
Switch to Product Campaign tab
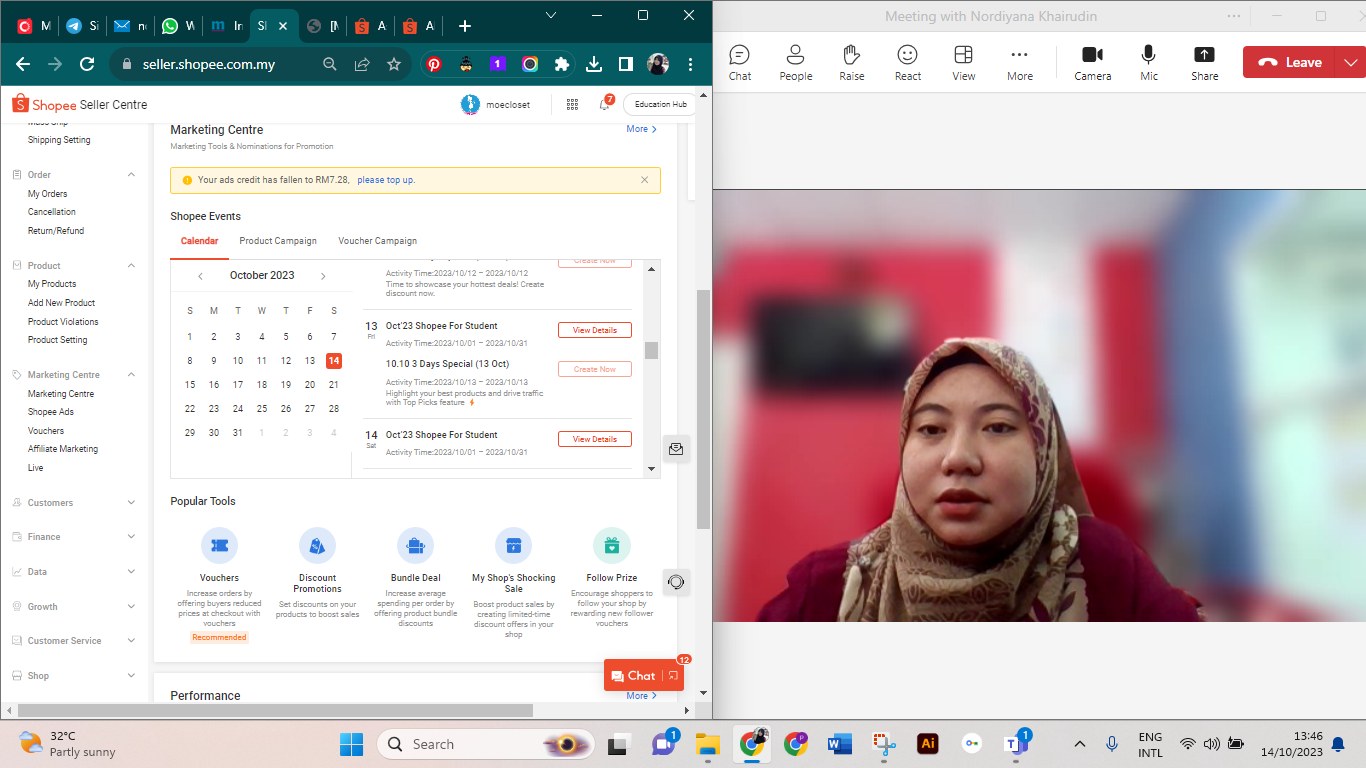pyautogui.click(x=278, y=241)
